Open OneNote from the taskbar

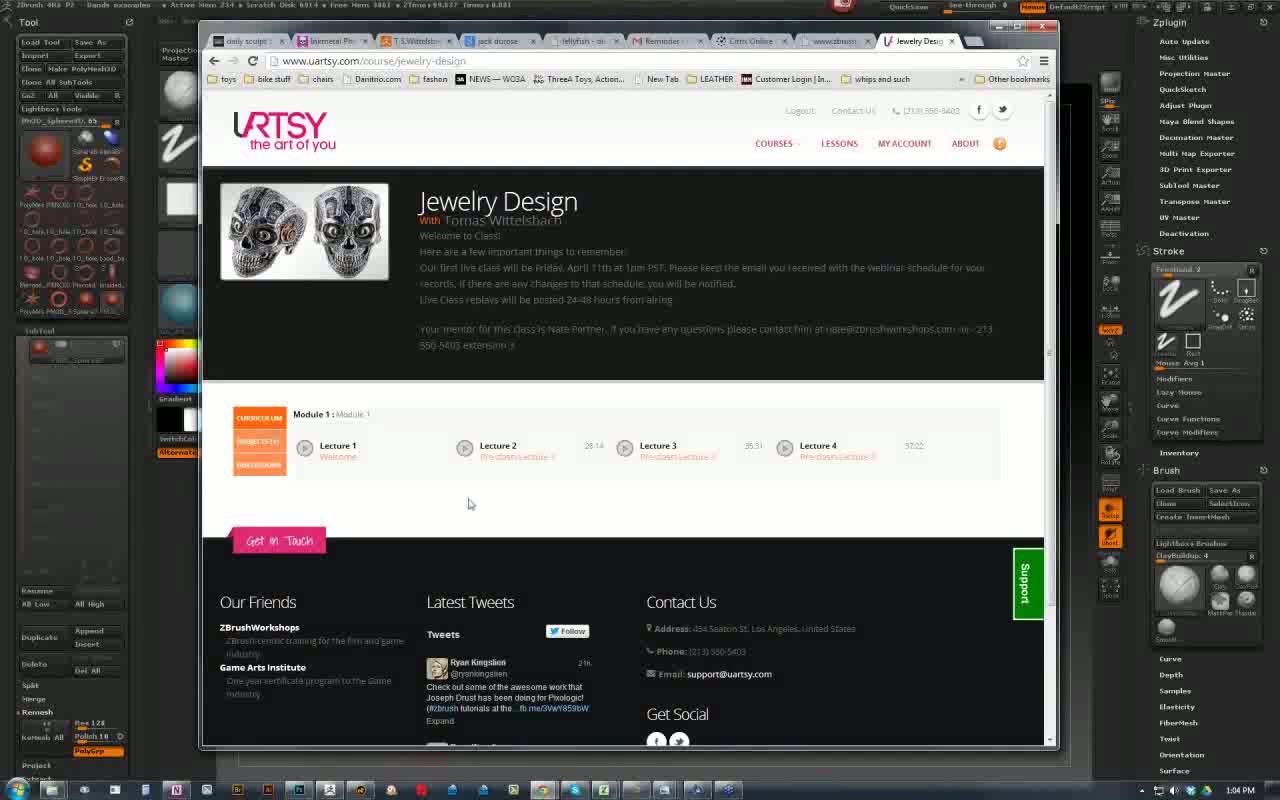pos(176,790)
